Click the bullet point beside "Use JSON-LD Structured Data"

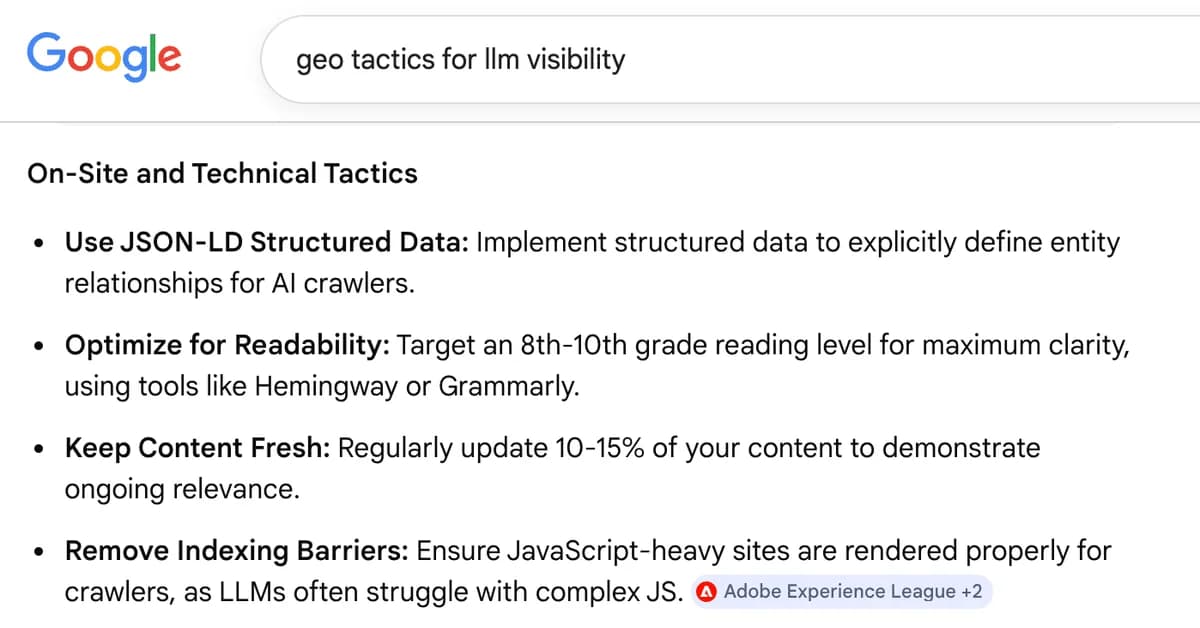point(38,242)
